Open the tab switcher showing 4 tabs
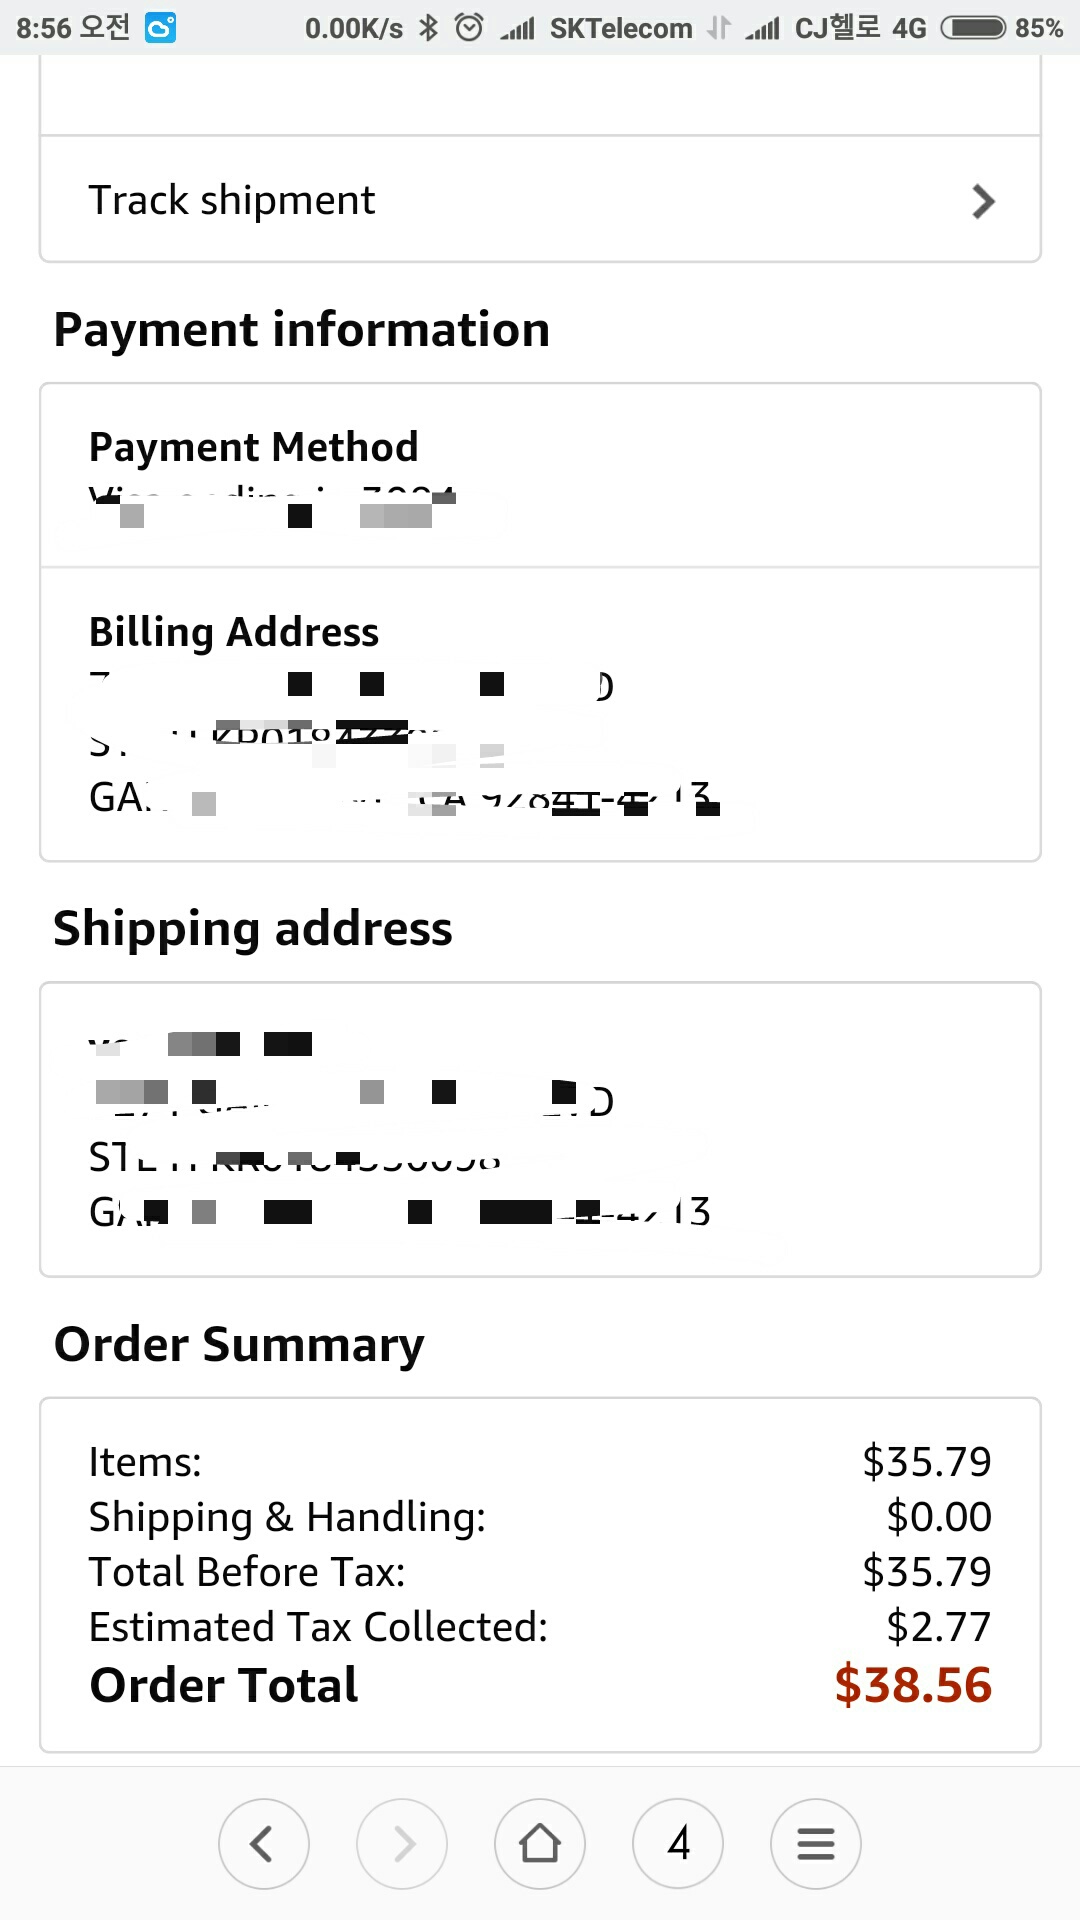Viewport: 1080px width, 1920px height. 678,1843
